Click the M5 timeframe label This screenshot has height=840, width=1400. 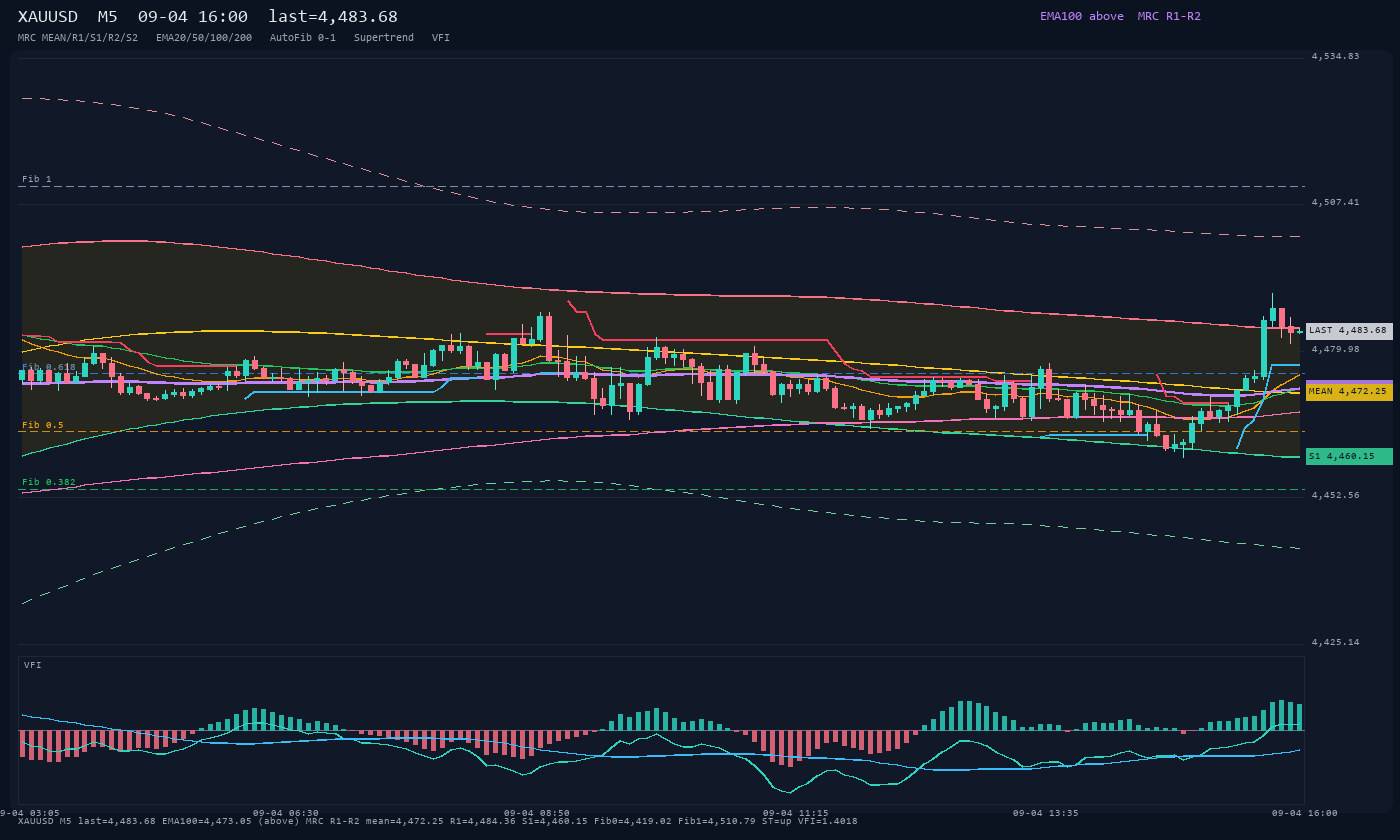[107, 17]
